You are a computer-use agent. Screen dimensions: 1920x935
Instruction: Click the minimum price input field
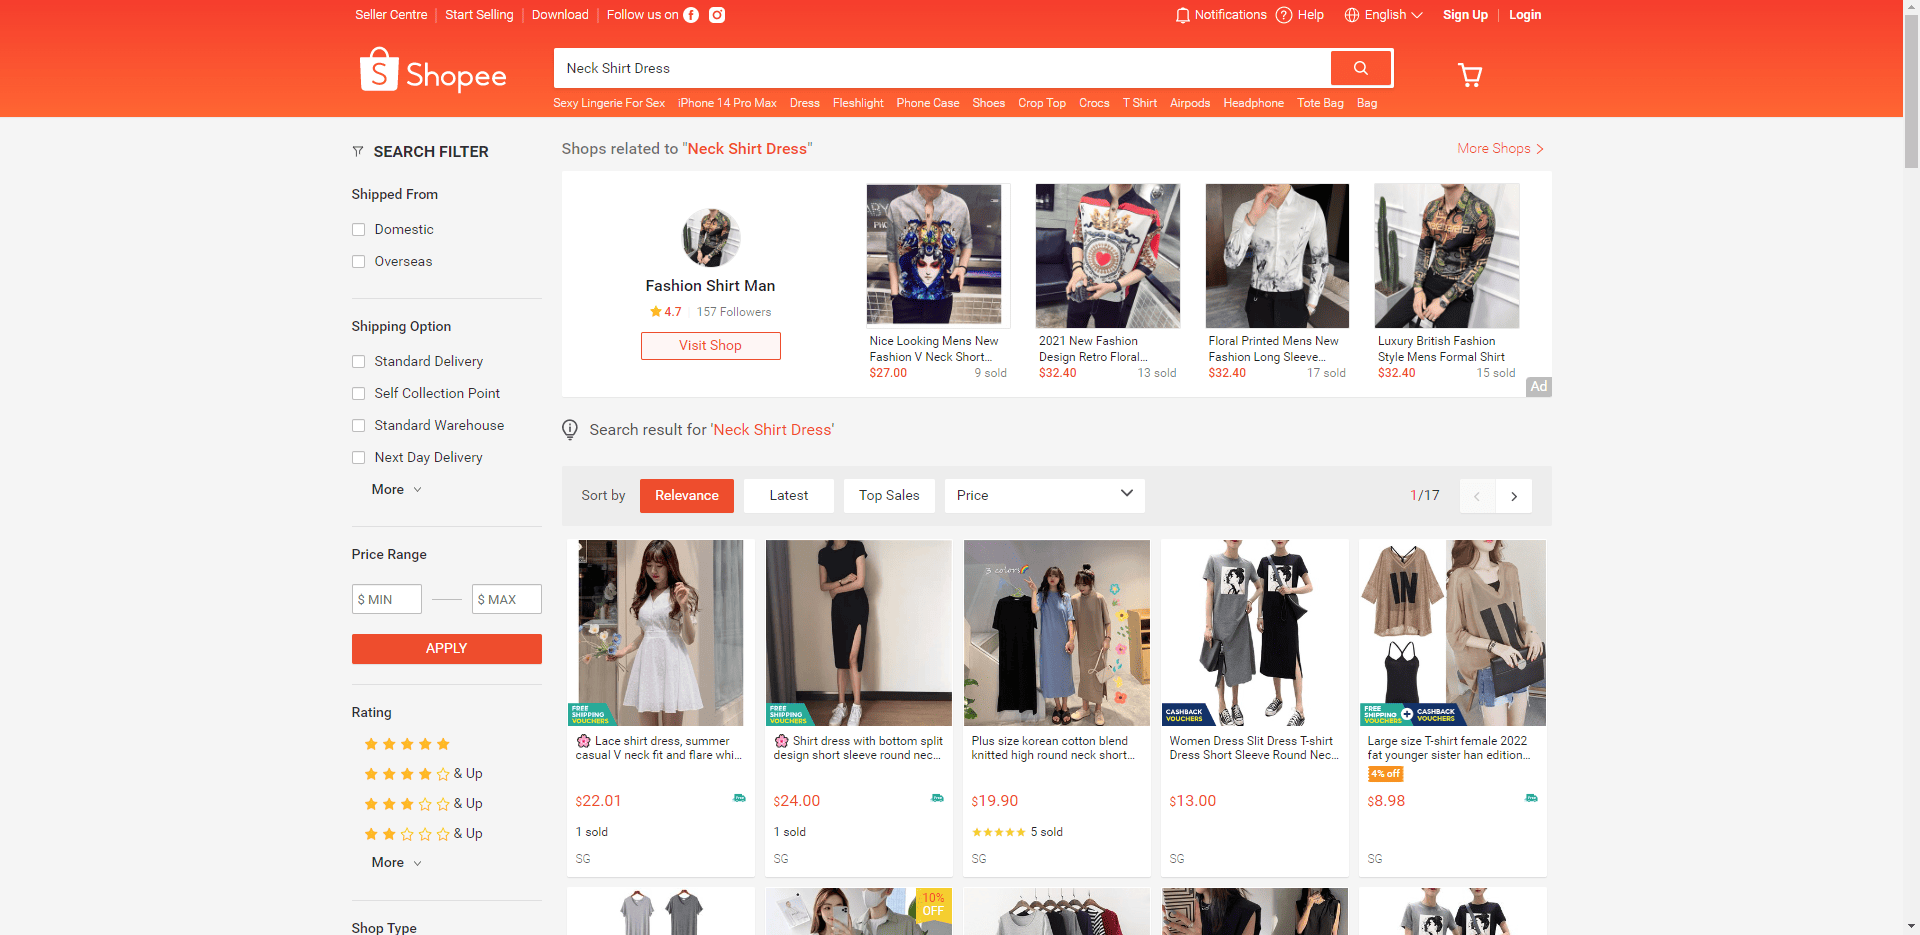coord(387,599)
